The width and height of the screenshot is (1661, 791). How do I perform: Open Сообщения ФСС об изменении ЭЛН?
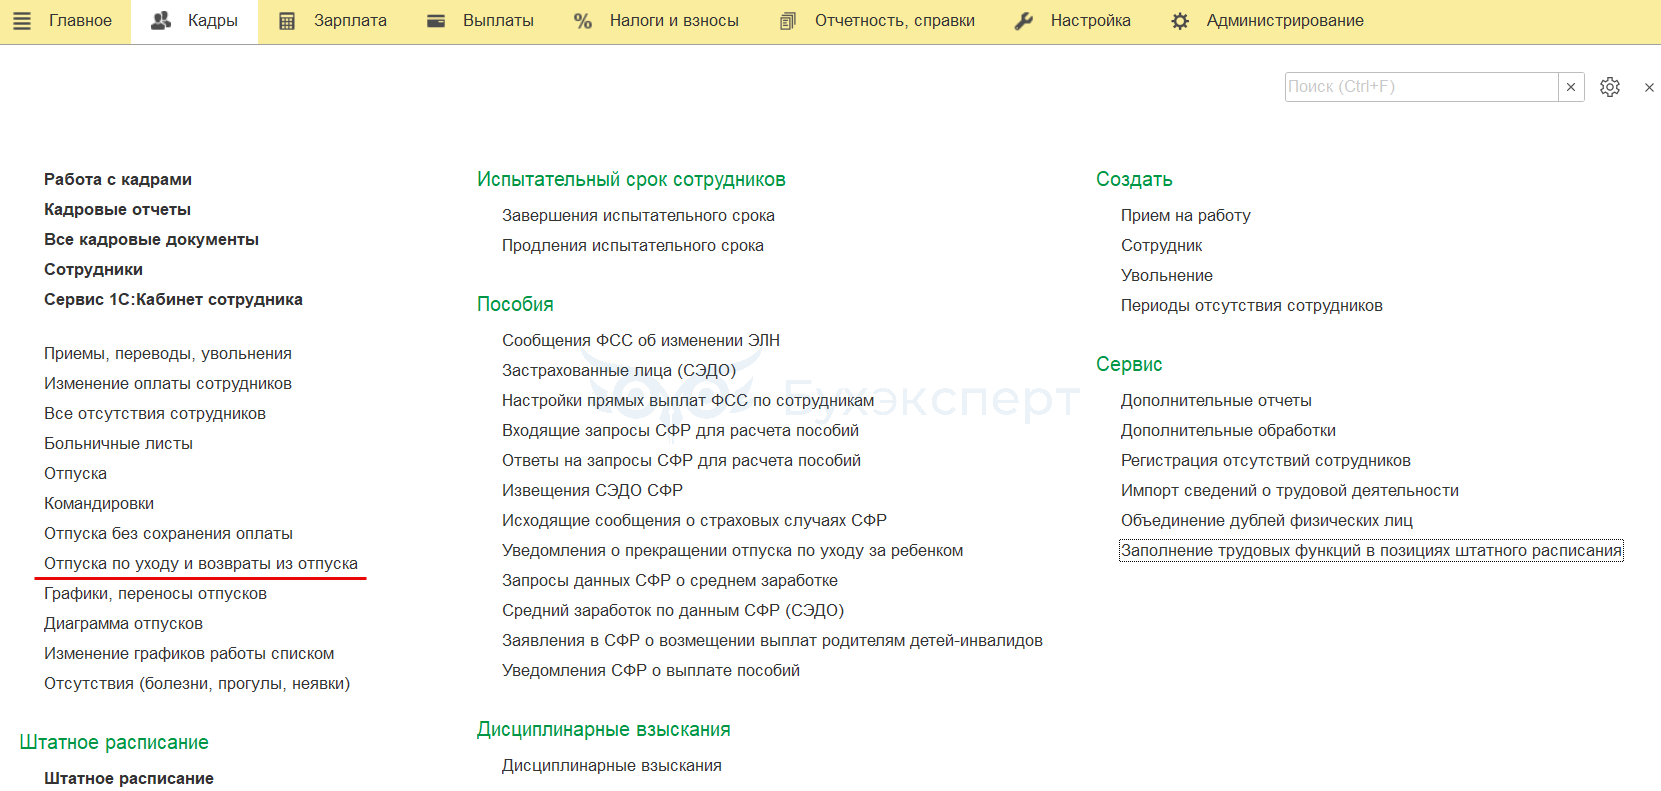(641, 341)
